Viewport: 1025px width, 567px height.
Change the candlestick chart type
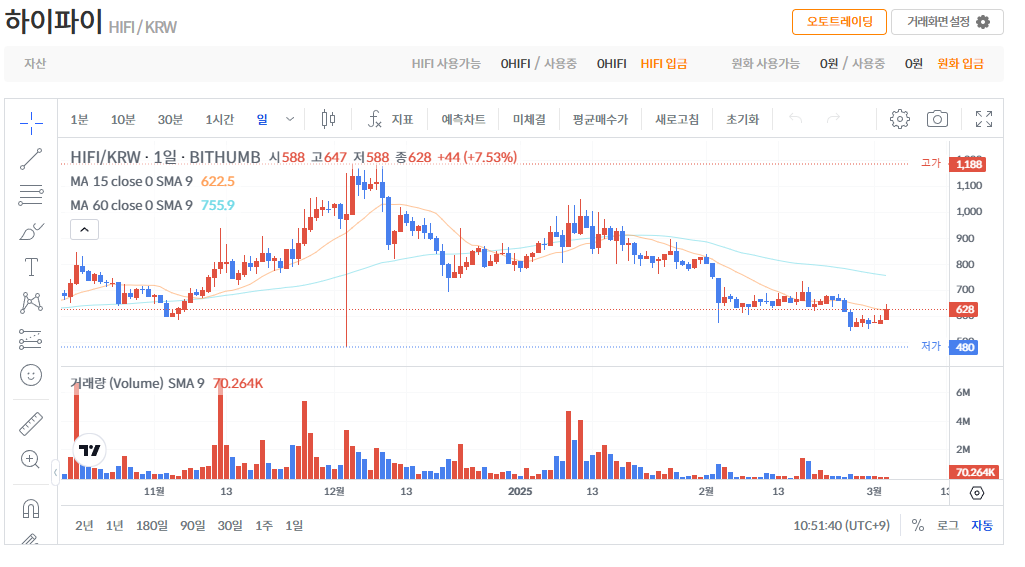point(328,119)
